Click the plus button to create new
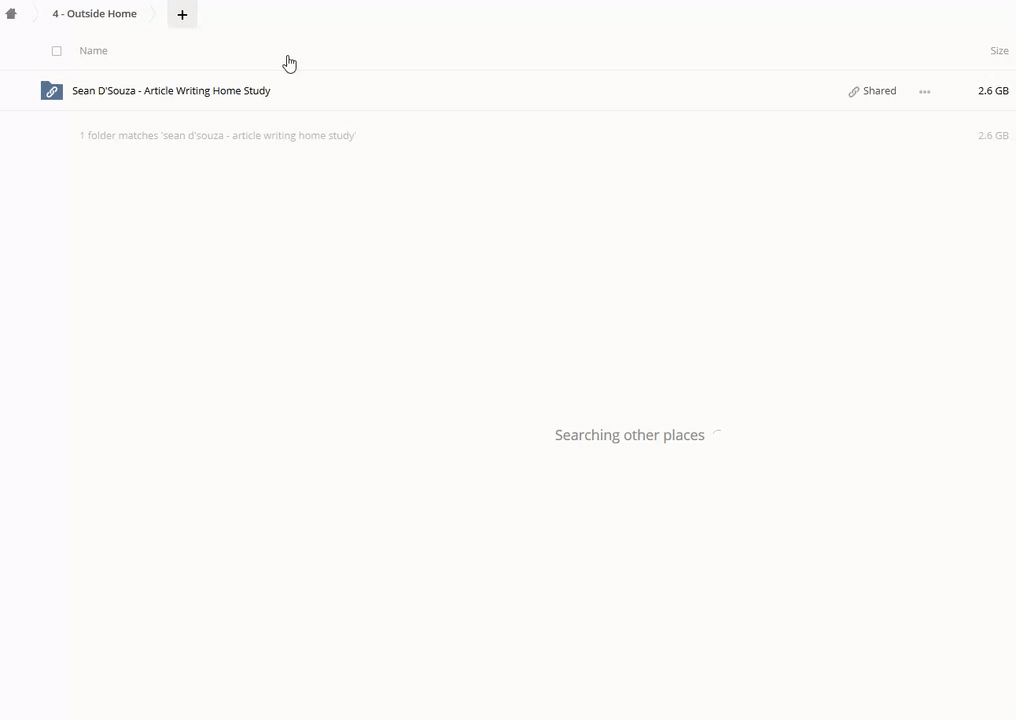This screenshot has height=720, width=1016. [182, 15]
